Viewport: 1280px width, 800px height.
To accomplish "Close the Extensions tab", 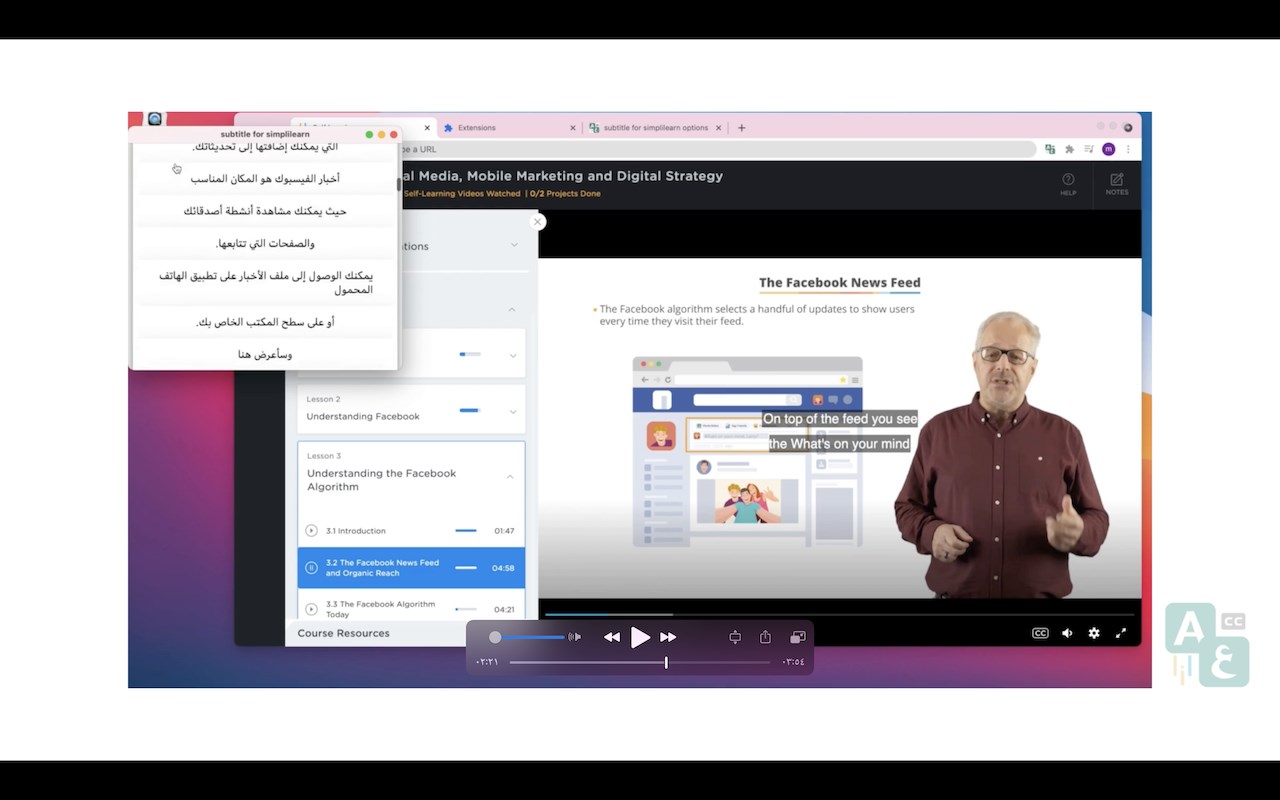I will click(573, 128).
